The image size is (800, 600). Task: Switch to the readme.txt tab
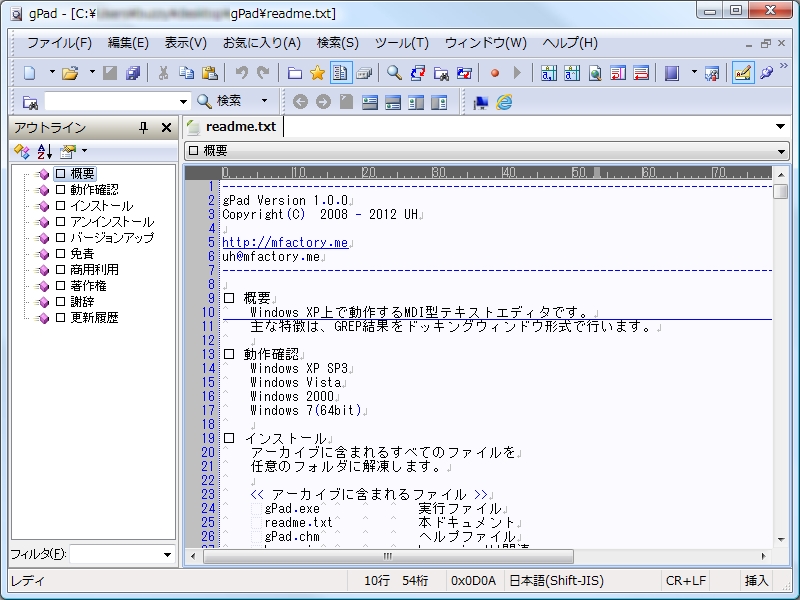240,127
